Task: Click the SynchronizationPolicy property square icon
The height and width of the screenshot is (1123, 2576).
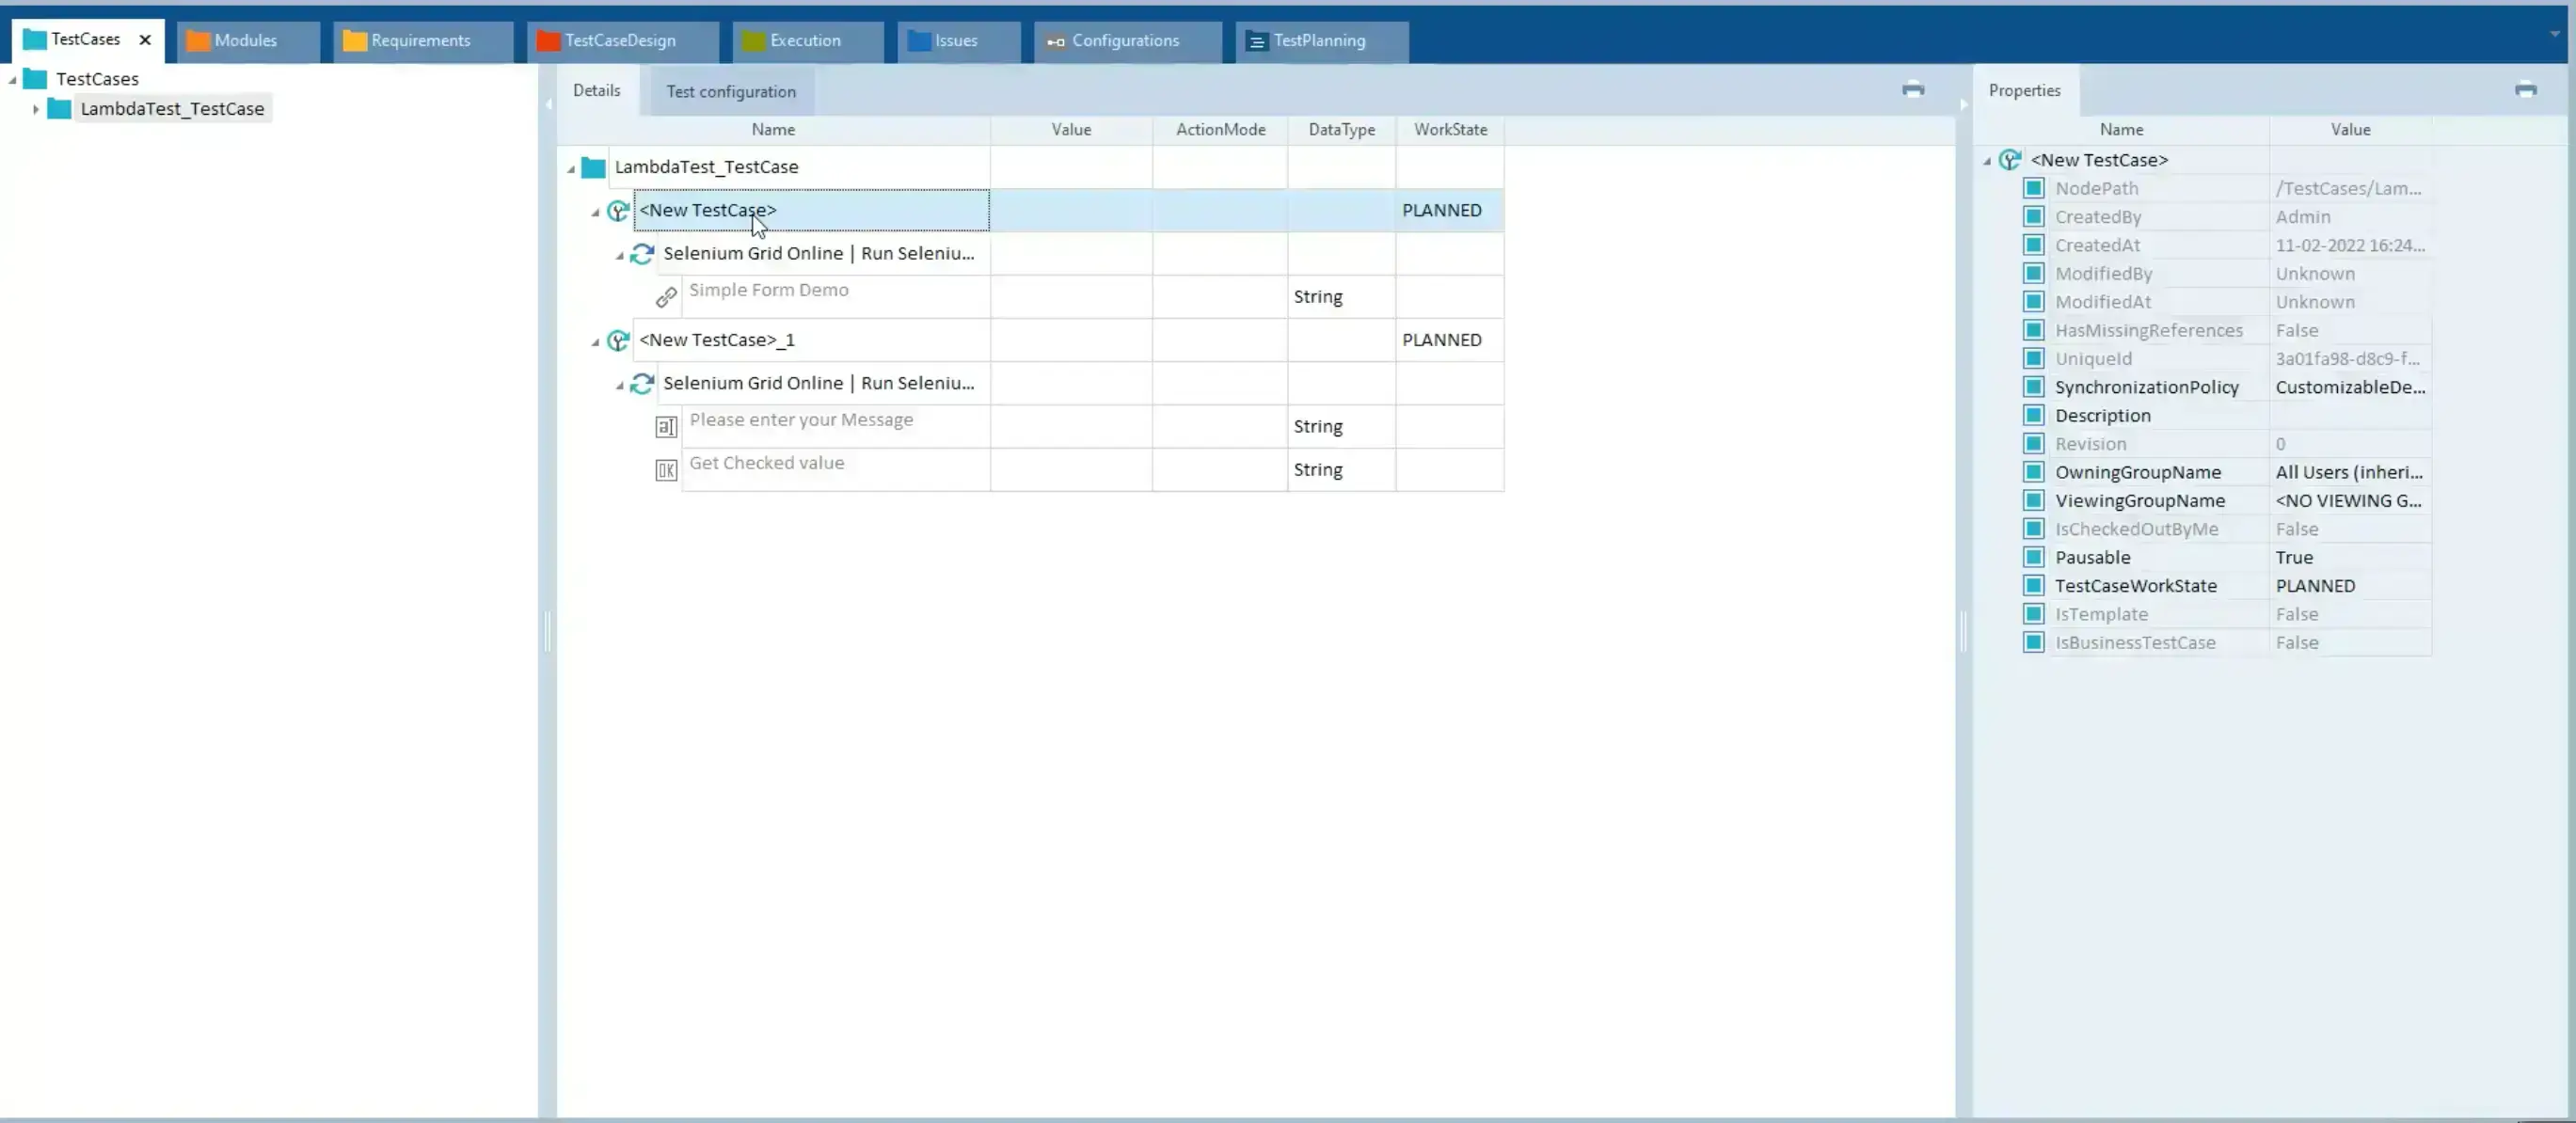Action: click(2033, 387)
